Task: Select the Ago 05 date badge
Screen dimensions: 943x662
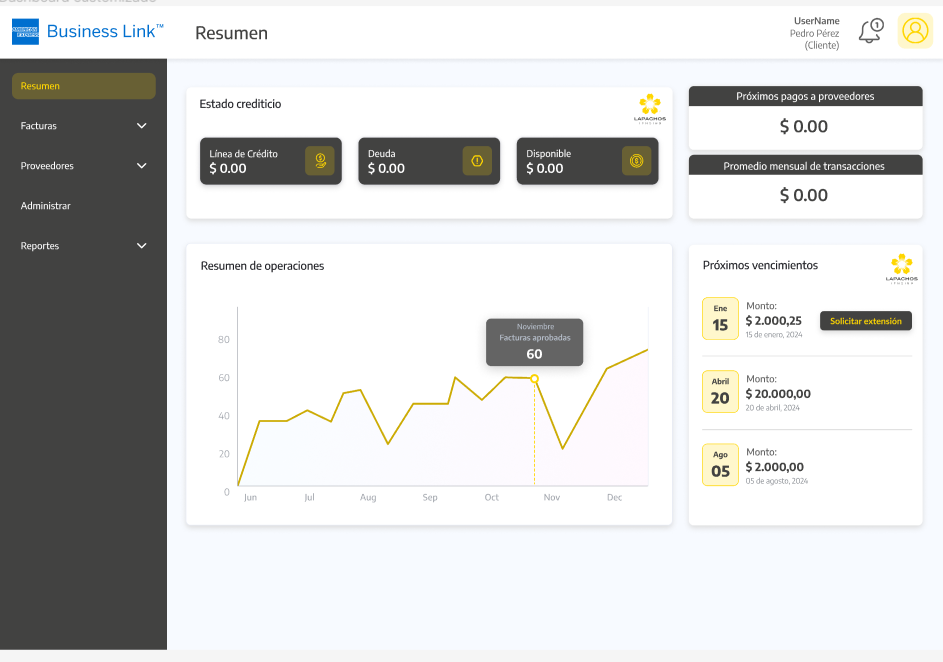Action: (720, 465)
